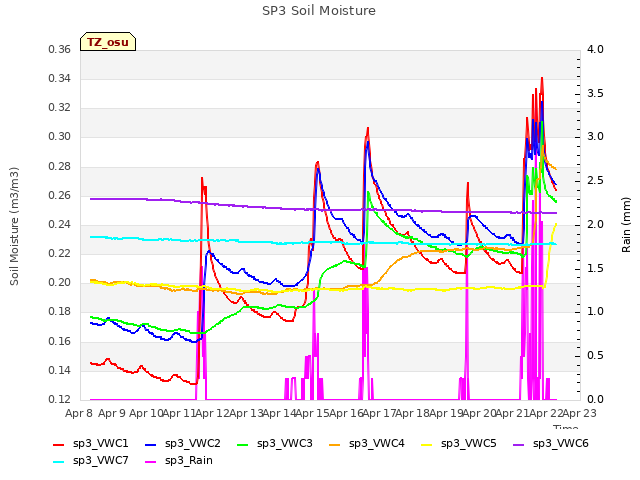640x480 pixels.
Task: Click the 4.0 right rain axis value
Action: click(595, 50)
